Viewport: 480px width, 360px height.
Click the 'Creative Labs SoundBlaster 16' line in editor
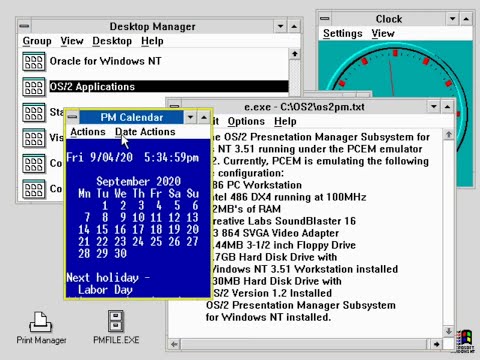pos(284,221)
